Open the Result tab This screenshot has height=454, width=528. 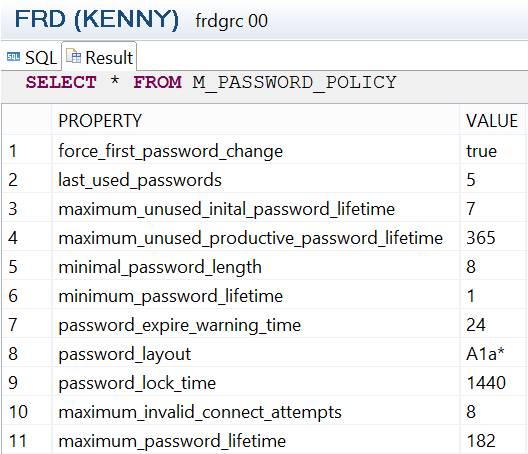pyautogui.click(x=99, y=57)
